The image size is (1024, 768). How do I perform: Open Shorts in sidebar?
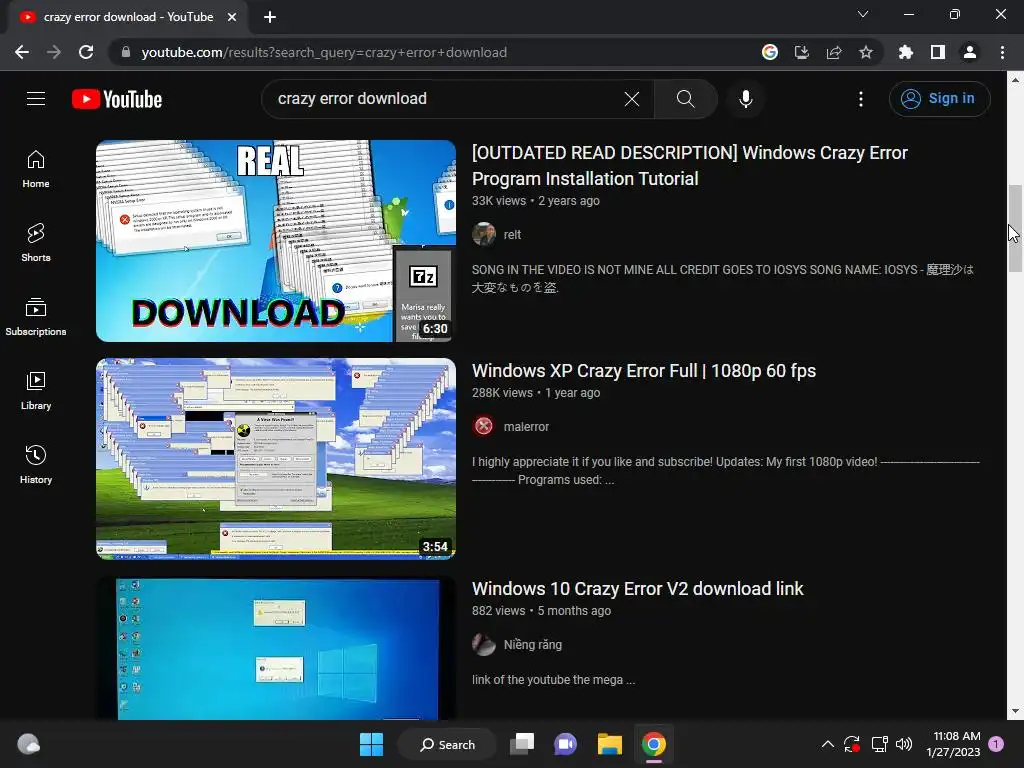click(x=36, y=243)
